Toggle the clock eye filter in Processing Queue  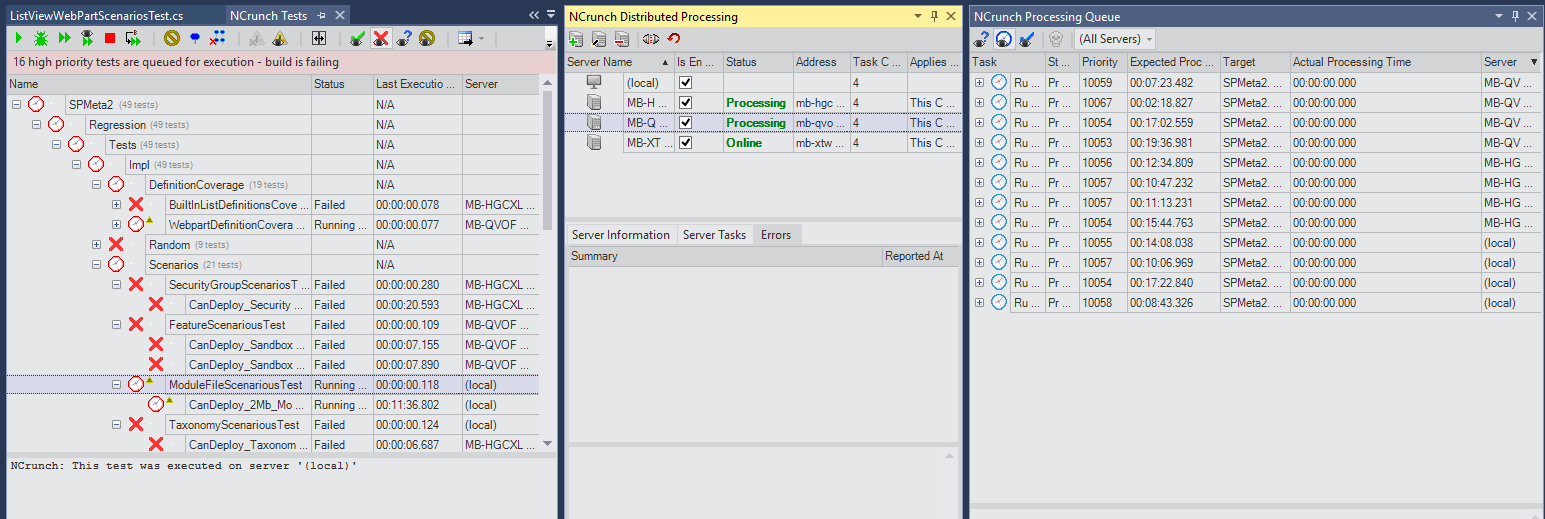tap(1004, 38)
